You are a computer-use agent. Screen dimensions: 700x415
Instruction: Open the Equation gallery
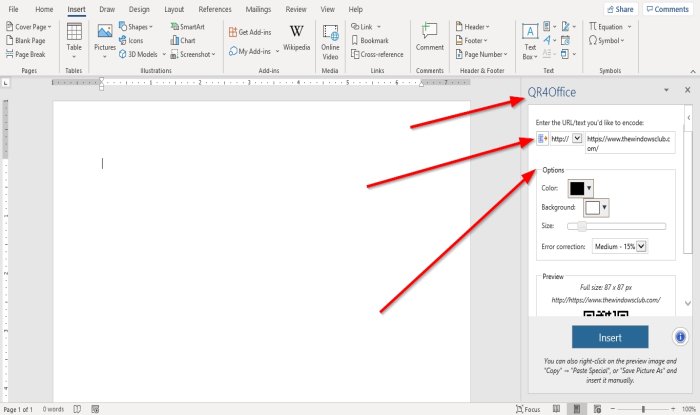(x=610, y=27)
